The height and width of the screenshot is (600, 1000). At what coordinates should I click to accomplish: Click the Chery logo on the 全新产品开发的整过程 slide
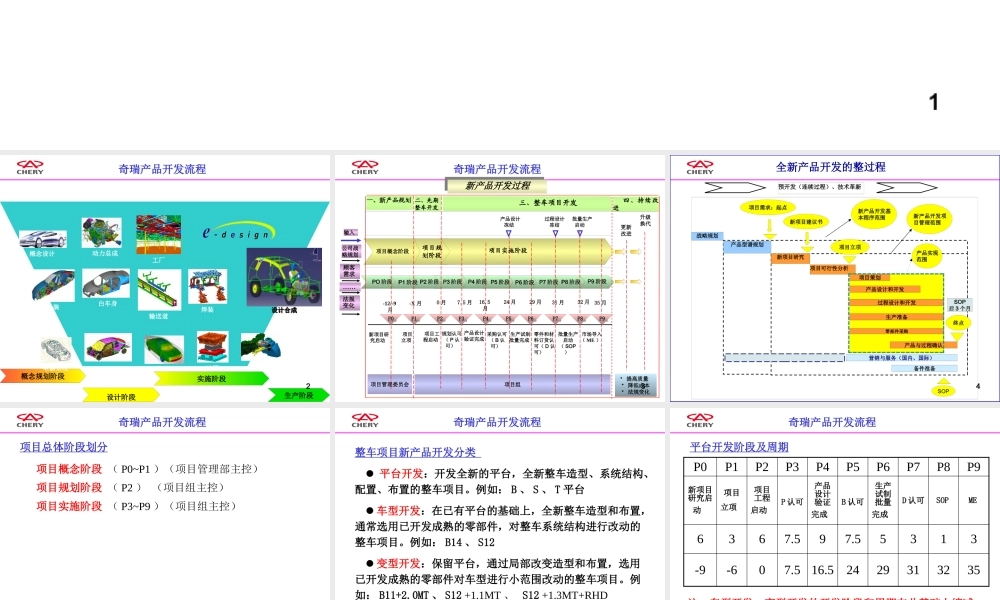(700, 167)
